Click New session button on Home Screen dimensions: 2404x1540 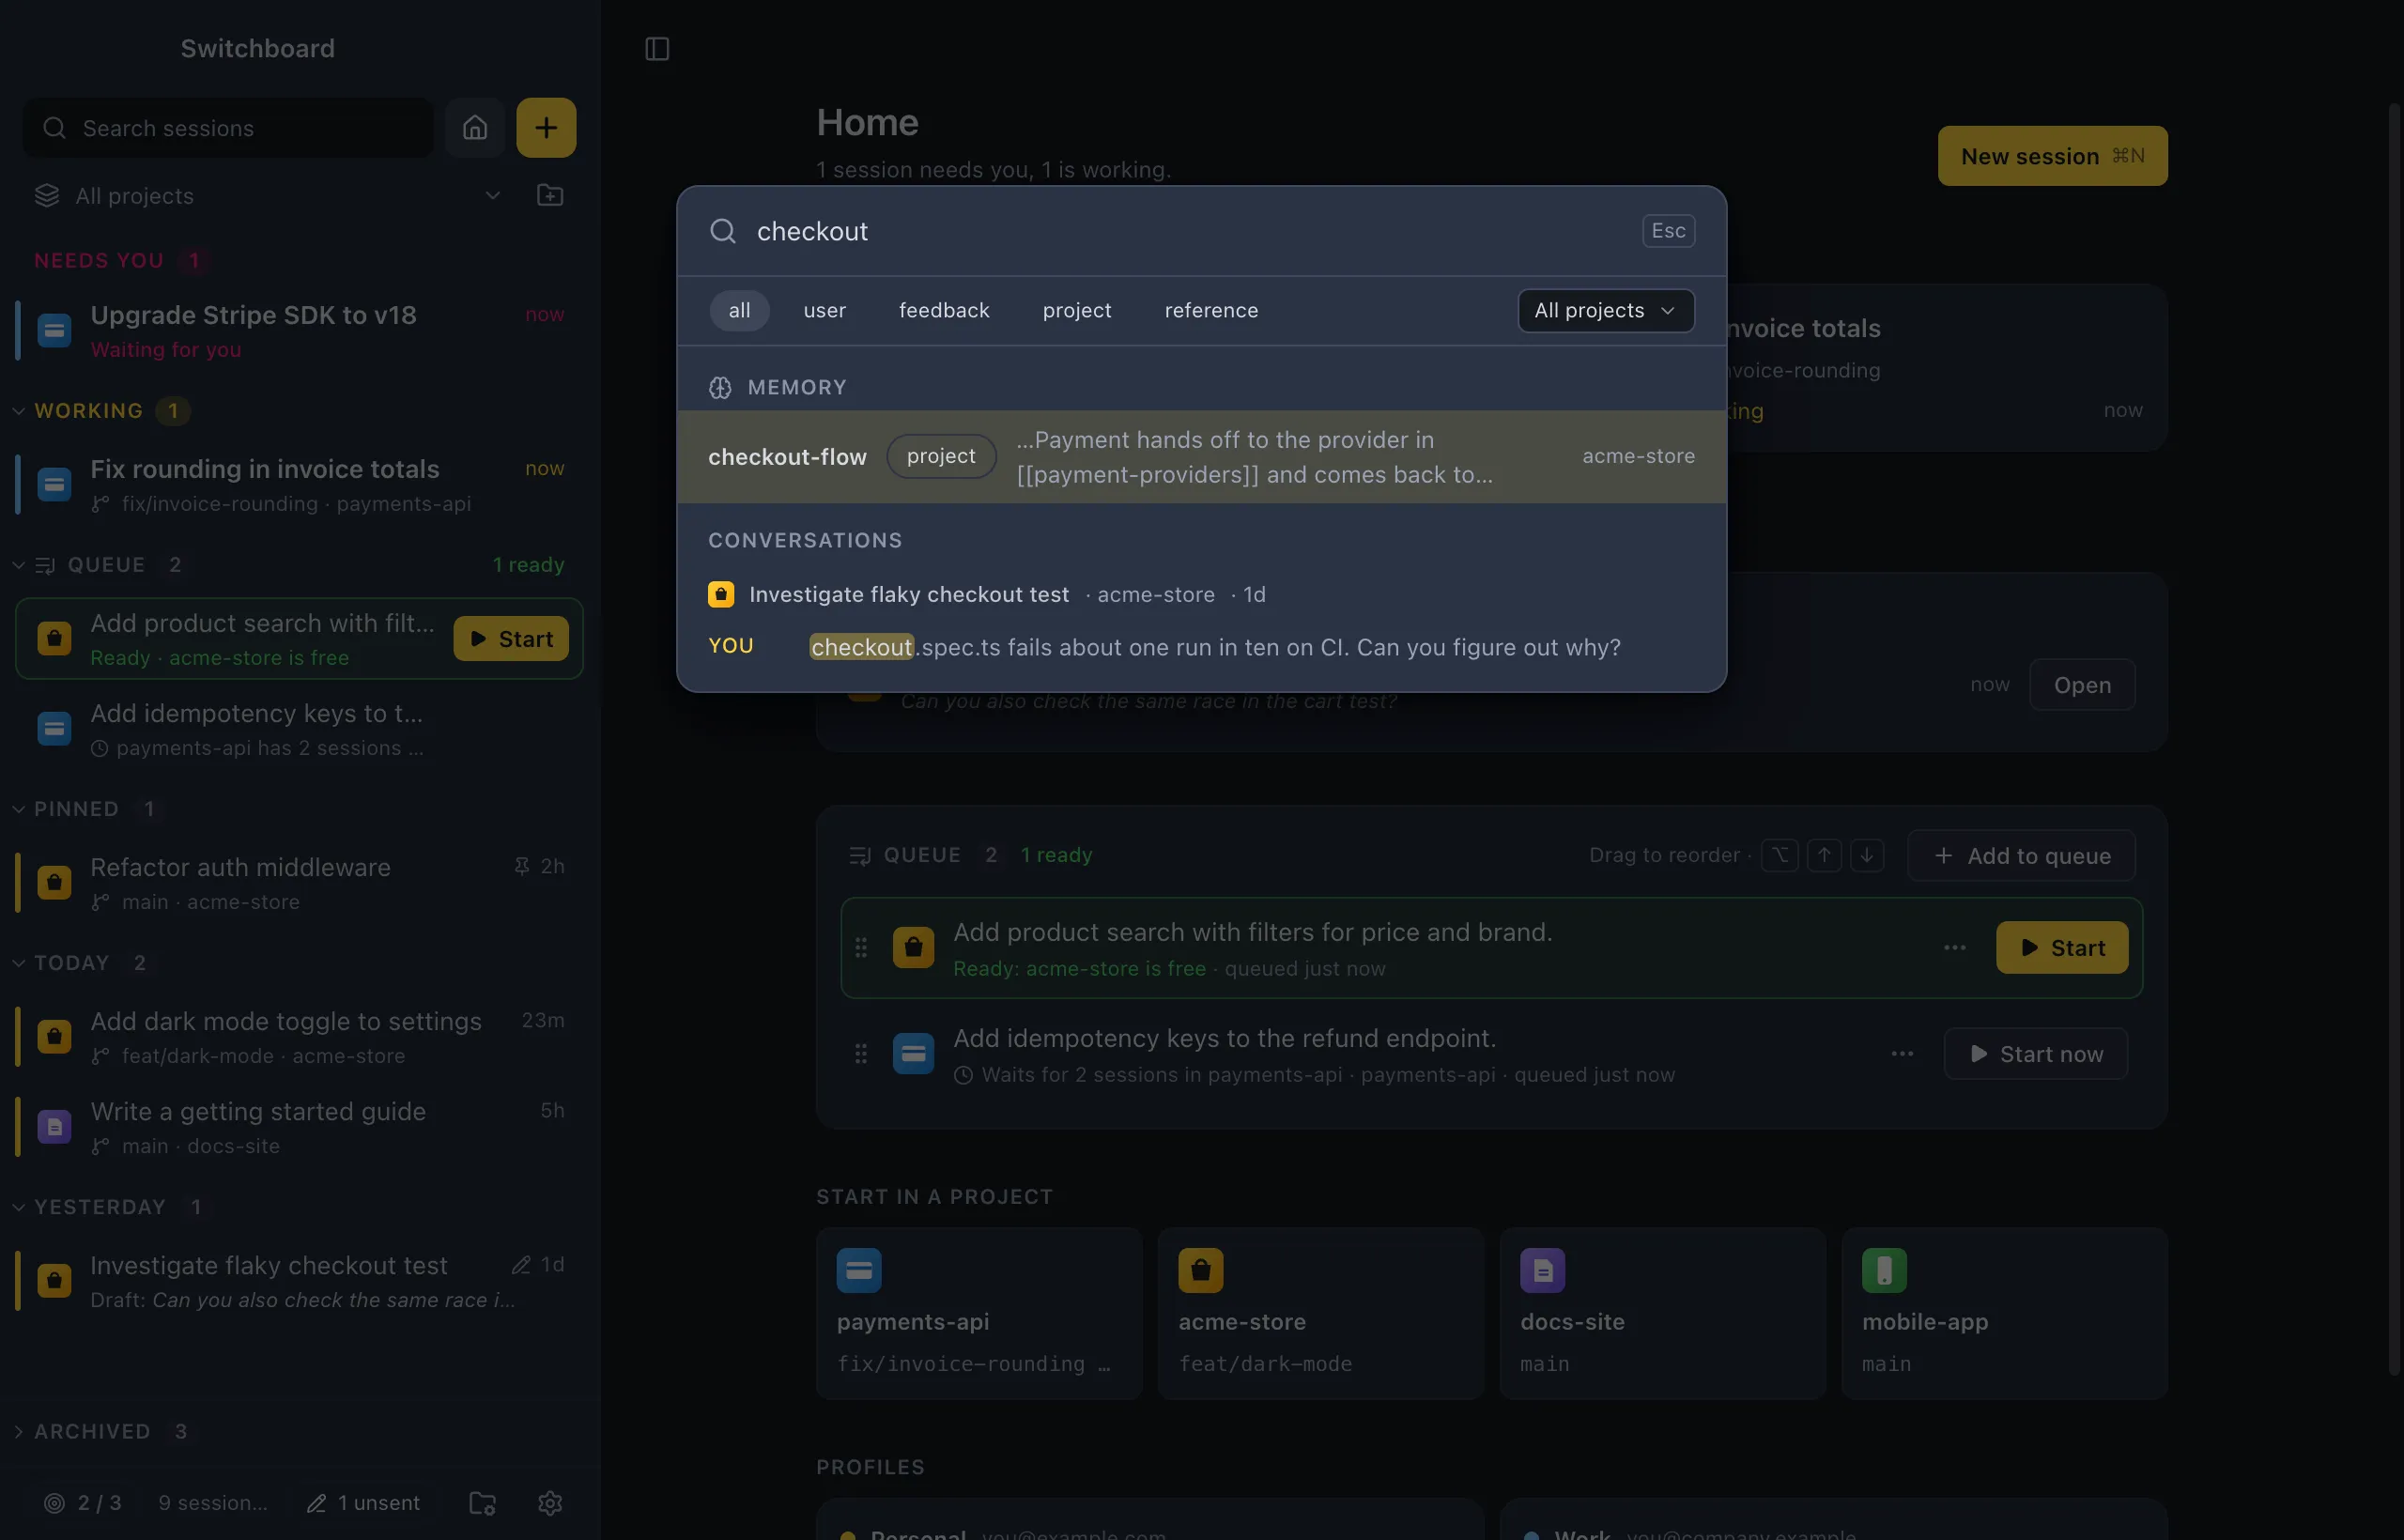click(x=2052, y=156)
